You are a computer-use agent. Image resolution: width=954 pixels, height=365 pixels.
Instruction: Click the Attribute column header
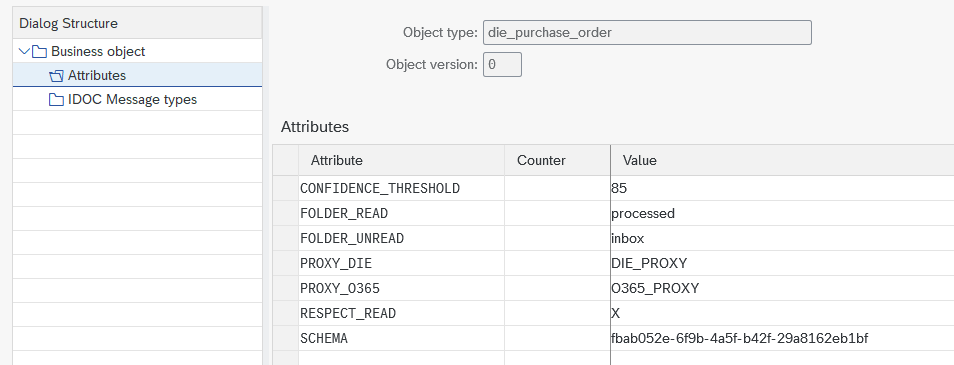click(402, 161)
